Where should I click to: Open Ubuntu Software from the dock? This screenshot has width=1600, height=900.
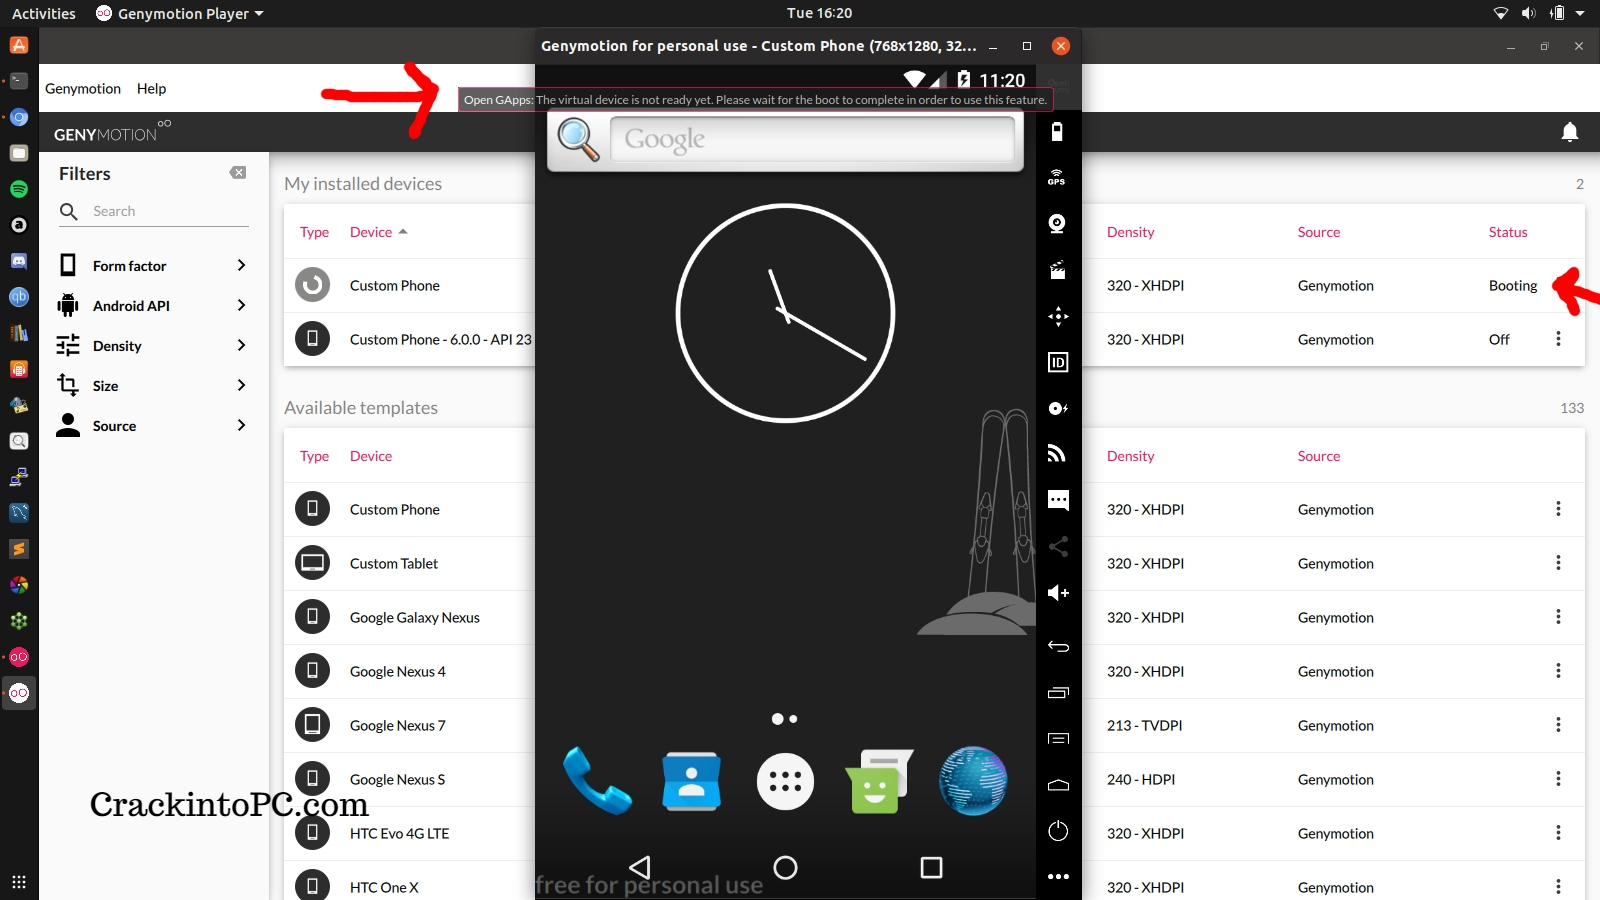coord(19,45)
